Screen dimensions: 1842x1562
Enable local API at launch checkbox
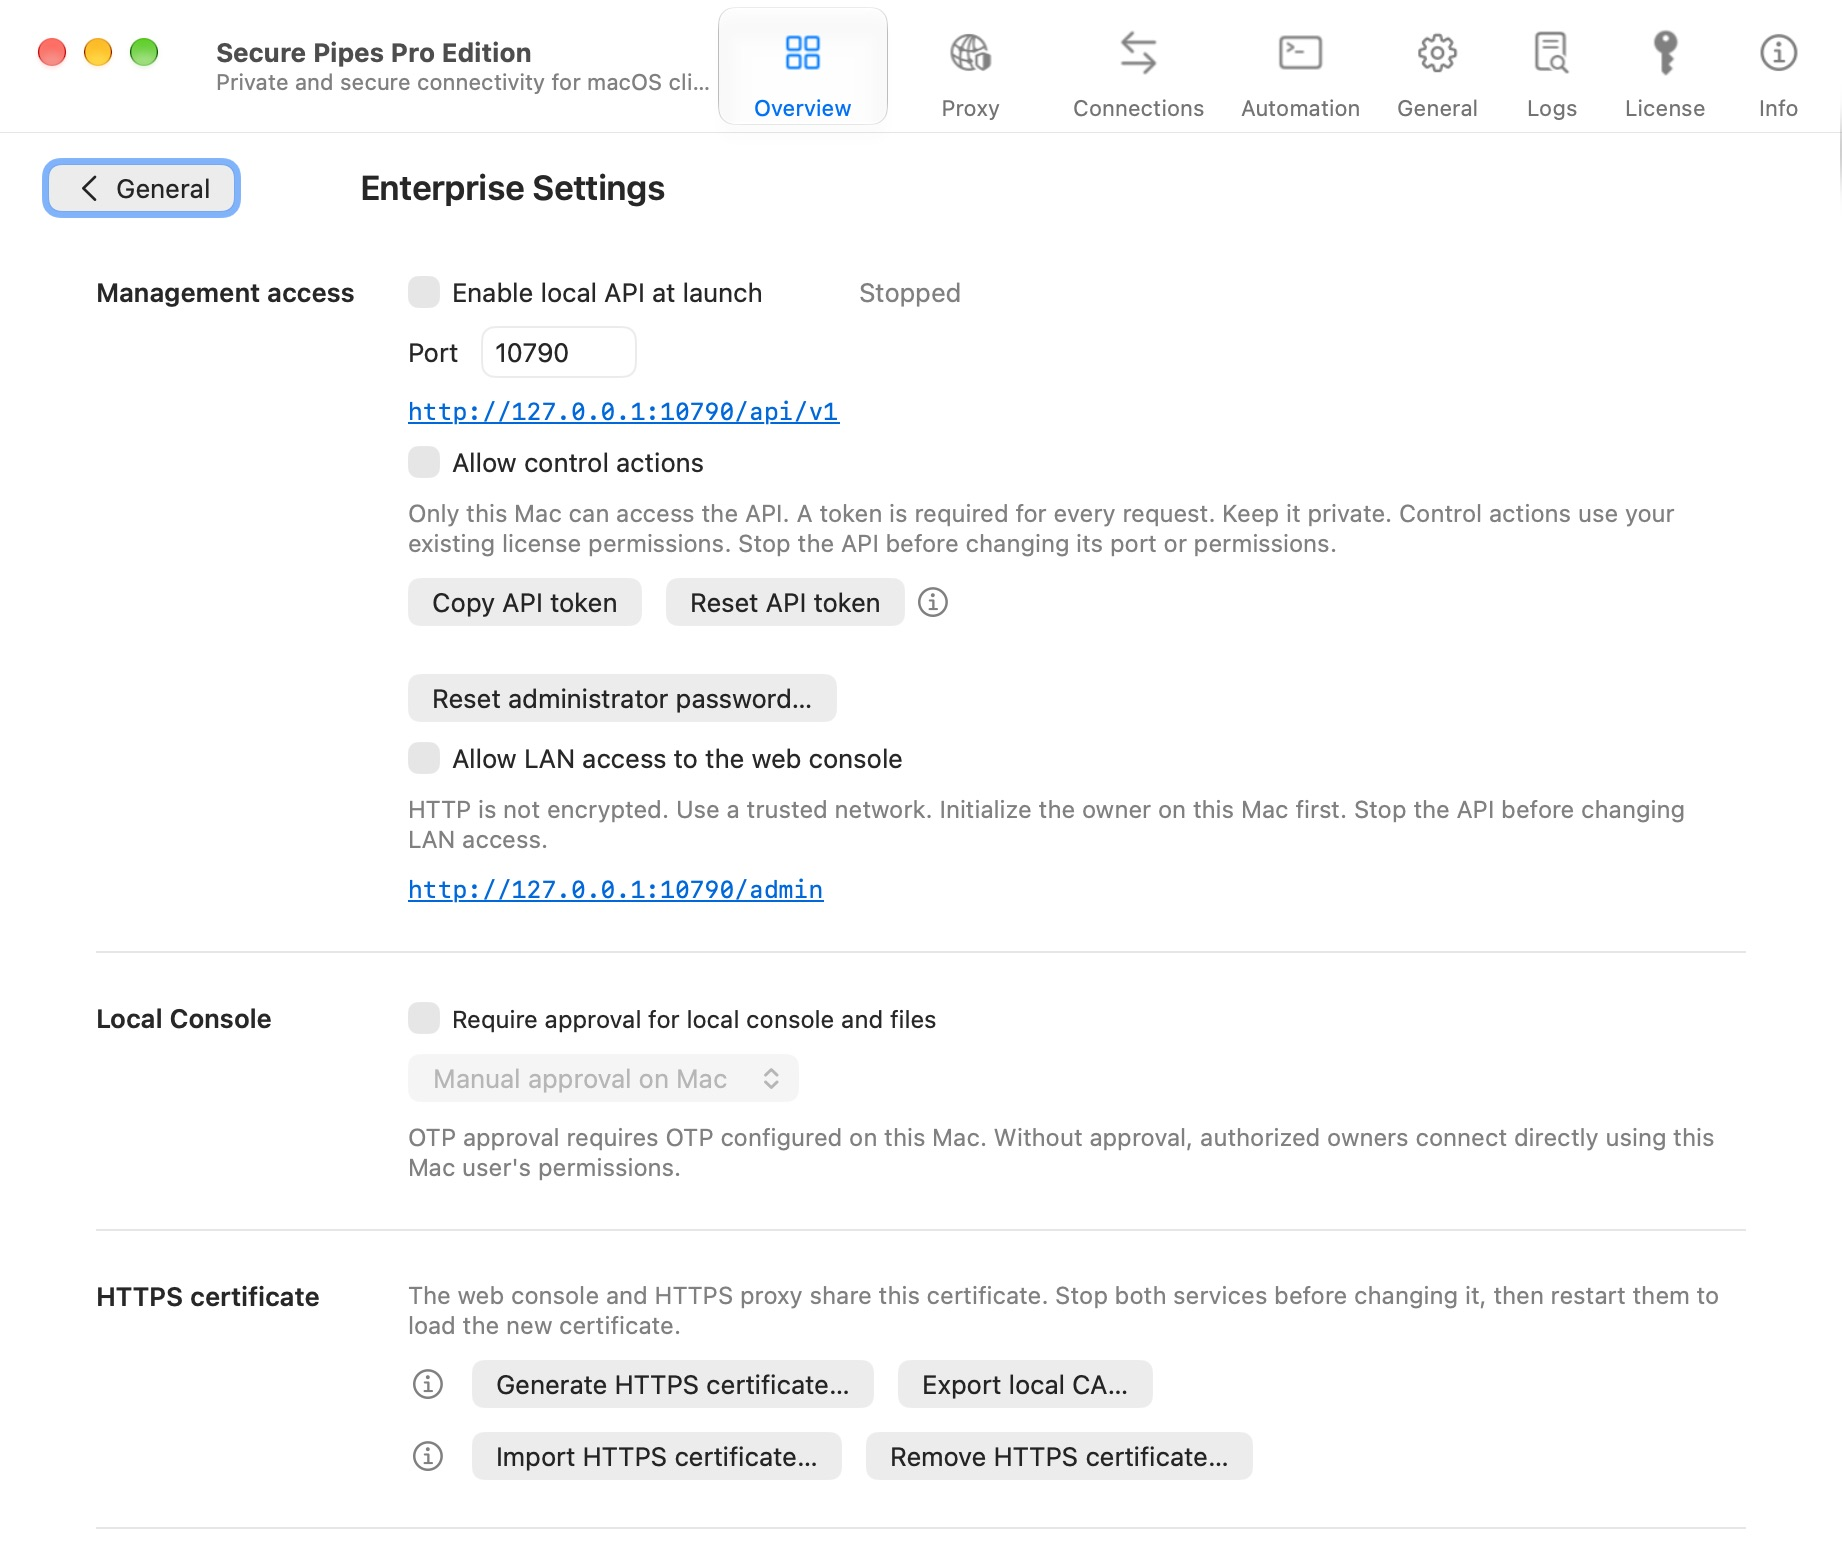[424, 293]
